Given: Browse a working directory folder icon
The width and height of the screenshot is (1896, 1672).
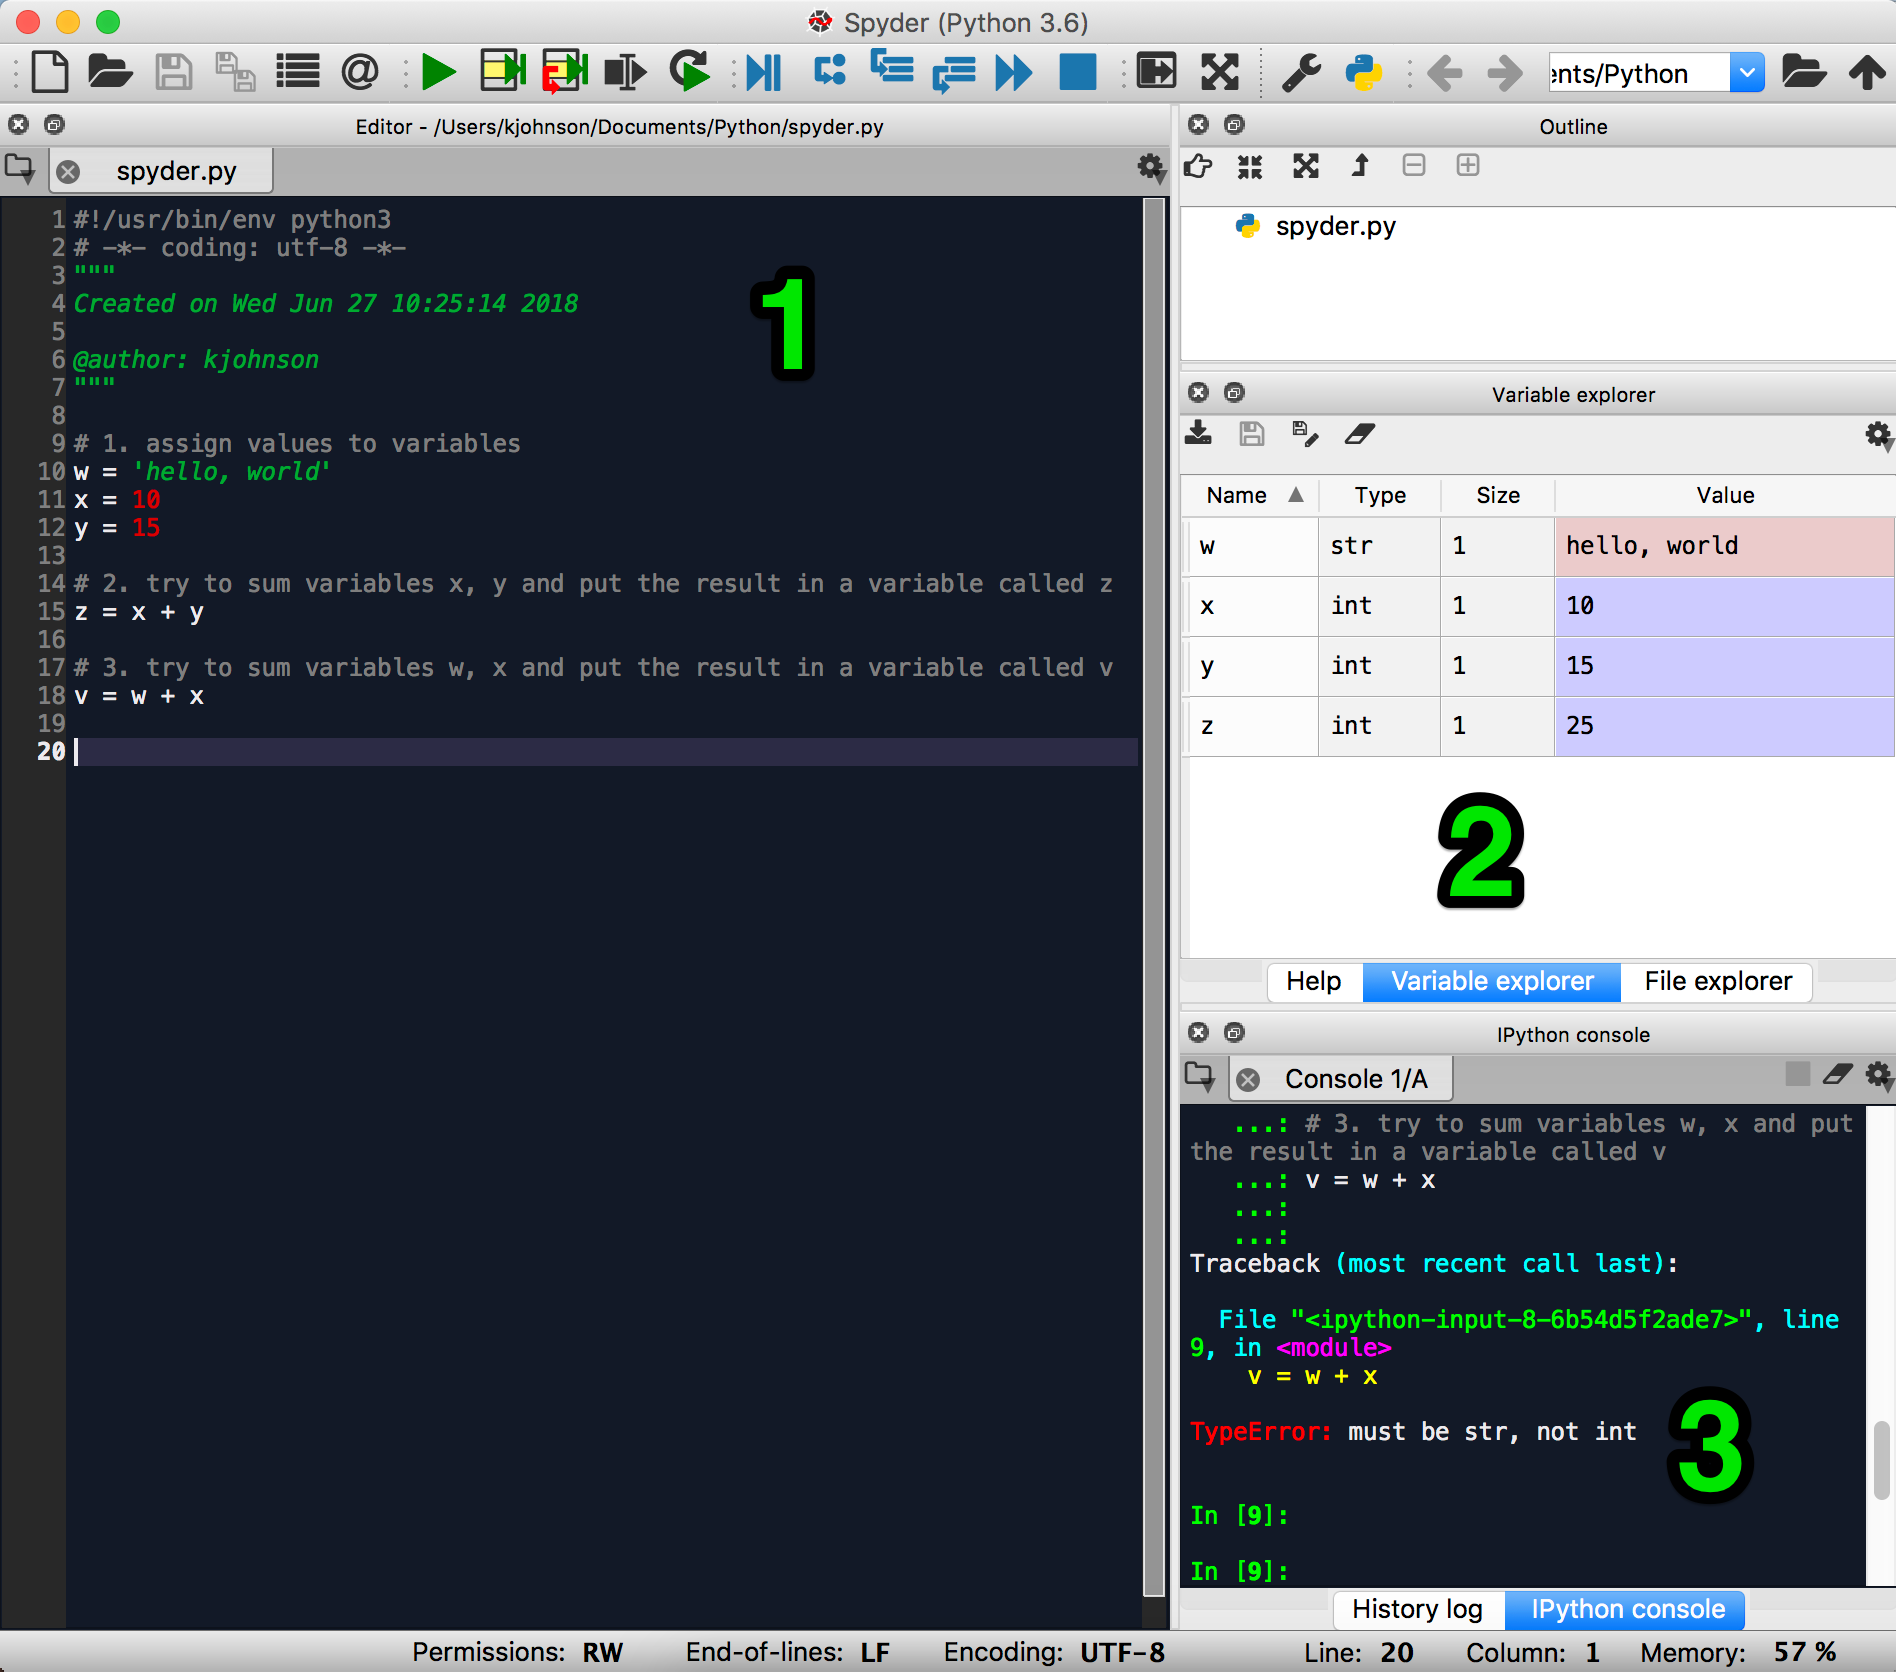Looking at the screenshot, I should pyautogui.click(x=1804, y=72).
